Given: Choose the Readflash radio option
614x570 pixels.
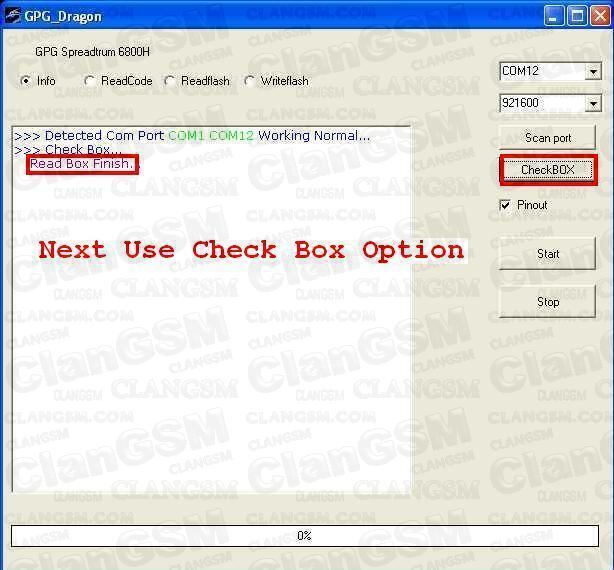Looking at the screenshot, I should point(170,81).
